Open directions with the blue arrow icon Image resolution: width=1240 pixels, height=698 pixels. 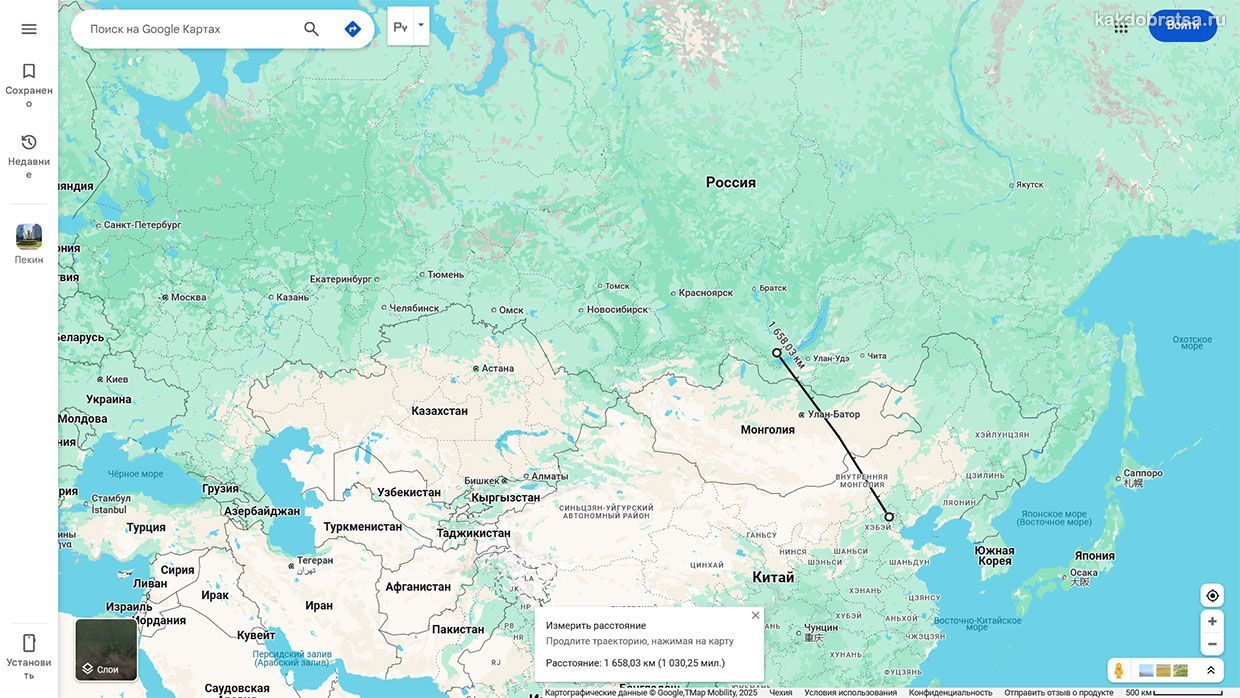(353, 29)
